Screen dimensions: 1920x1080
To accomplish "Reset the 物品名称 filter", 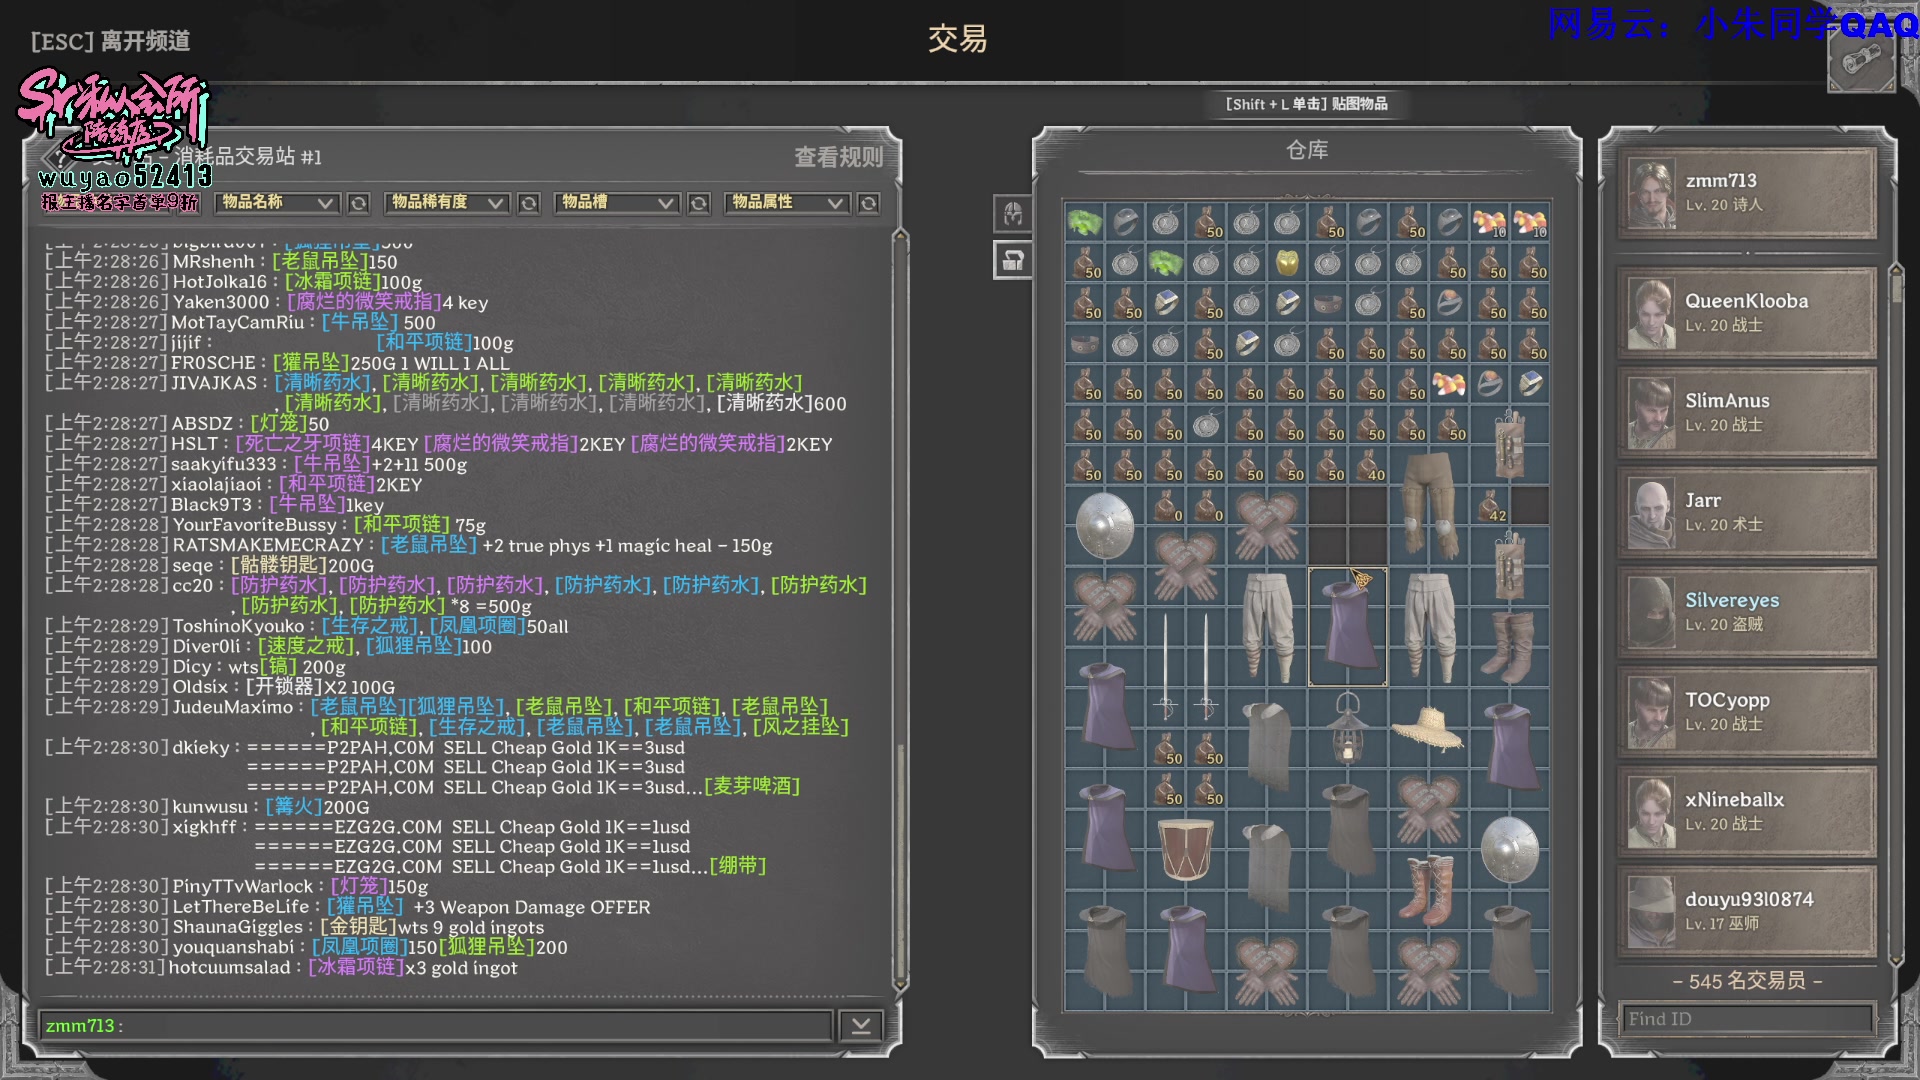I will (358, 203).
